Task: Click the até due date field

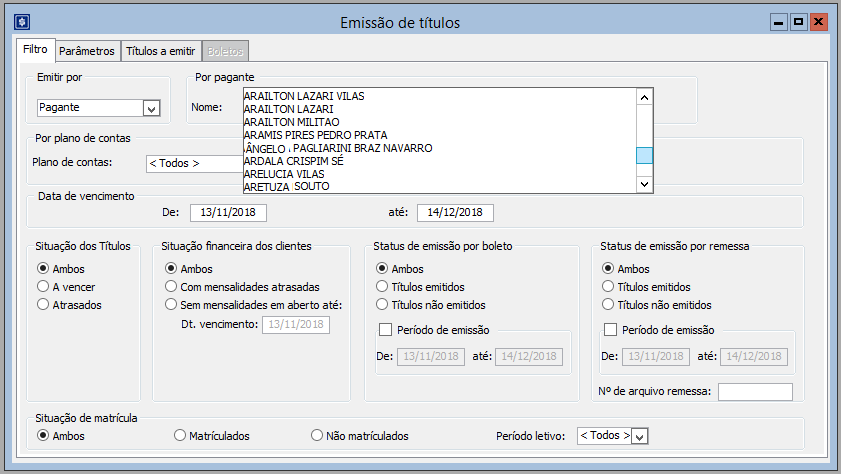Action: point(455,212)
